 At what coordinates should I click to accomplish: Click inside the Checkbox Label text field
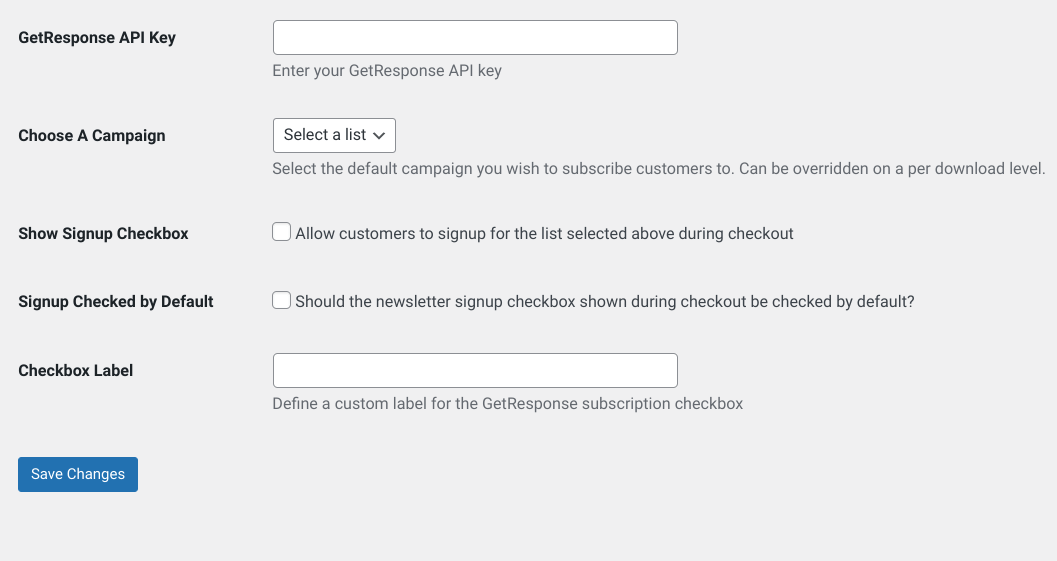point(475,370)
